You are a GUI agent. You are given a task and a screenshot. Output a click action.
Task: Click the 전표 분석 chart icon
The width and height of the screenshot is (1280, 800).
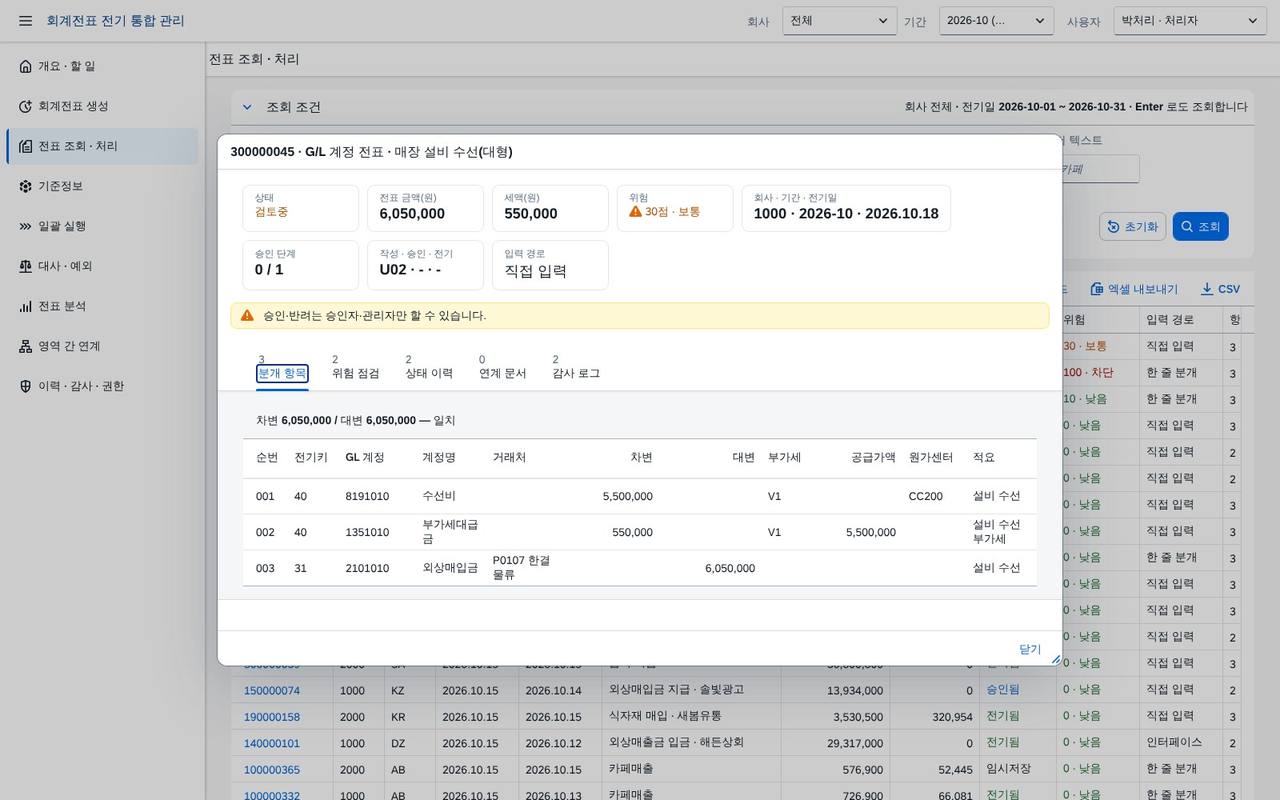[25, 306]
